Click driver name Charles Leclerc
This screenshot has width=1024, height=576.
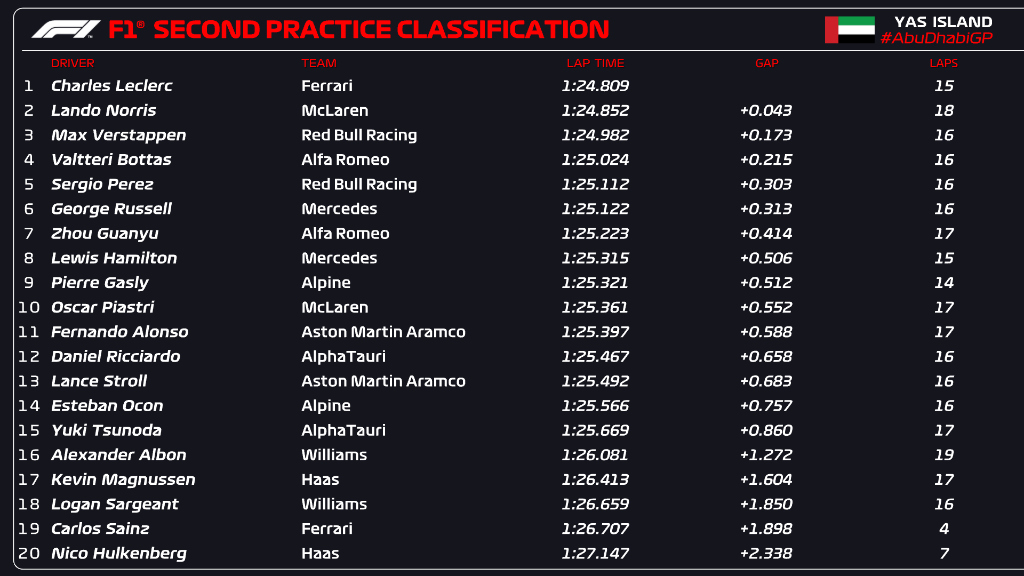111,86
